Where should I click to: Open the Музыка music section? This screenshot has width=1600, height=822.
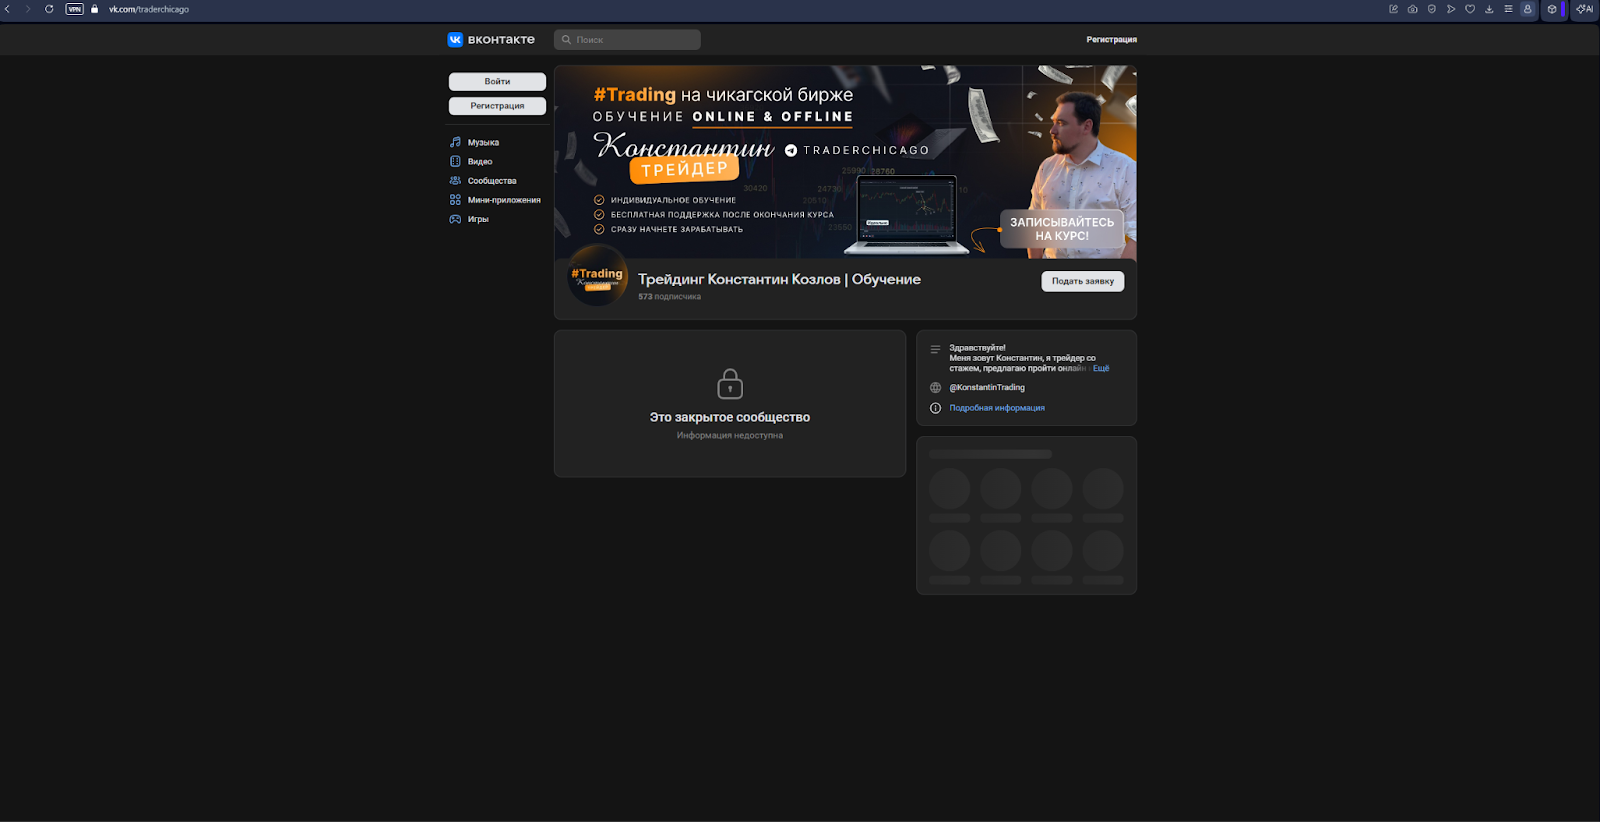483,142
